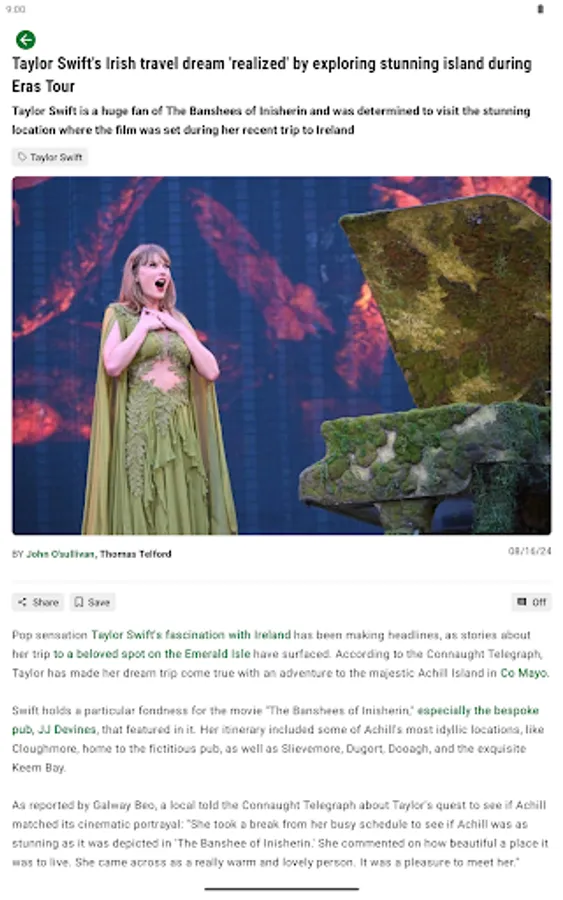
Task: Tap the bottom navigation handle bar
Action: point(281,889)
